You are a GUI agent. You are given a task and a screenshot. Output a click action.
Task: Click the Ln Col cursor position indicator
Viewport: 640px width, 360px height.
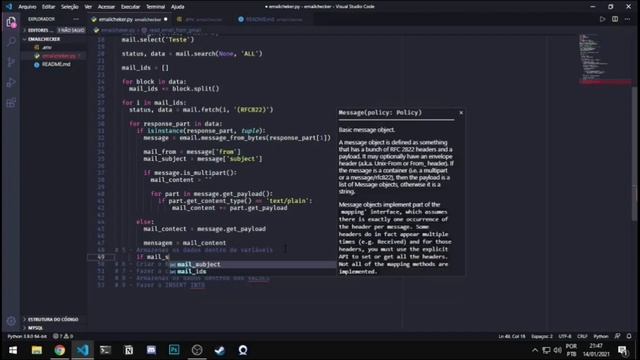point(511,336)
